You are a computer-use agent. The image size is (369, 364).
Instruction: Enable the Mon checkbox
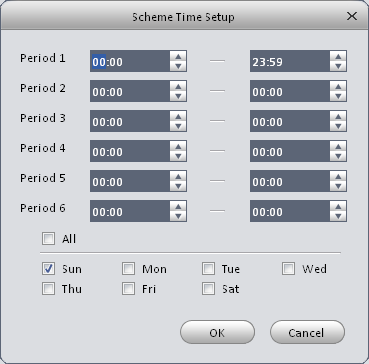[128, 269]
